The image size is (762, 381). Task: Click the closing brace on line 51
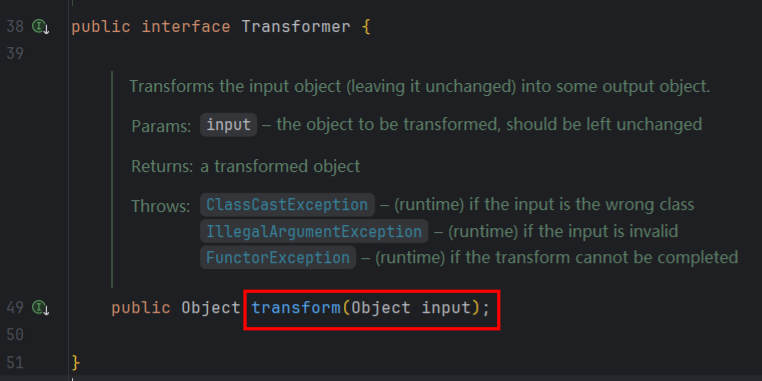tap(75, 363)
